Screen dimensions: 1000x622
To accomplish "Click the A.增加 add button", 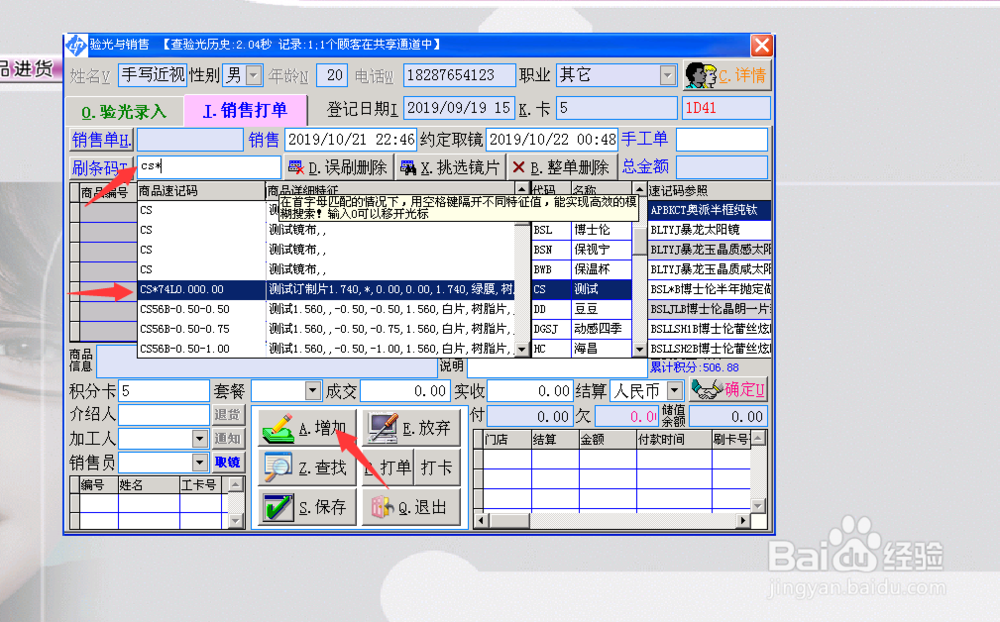I will [x=308, y=428].
